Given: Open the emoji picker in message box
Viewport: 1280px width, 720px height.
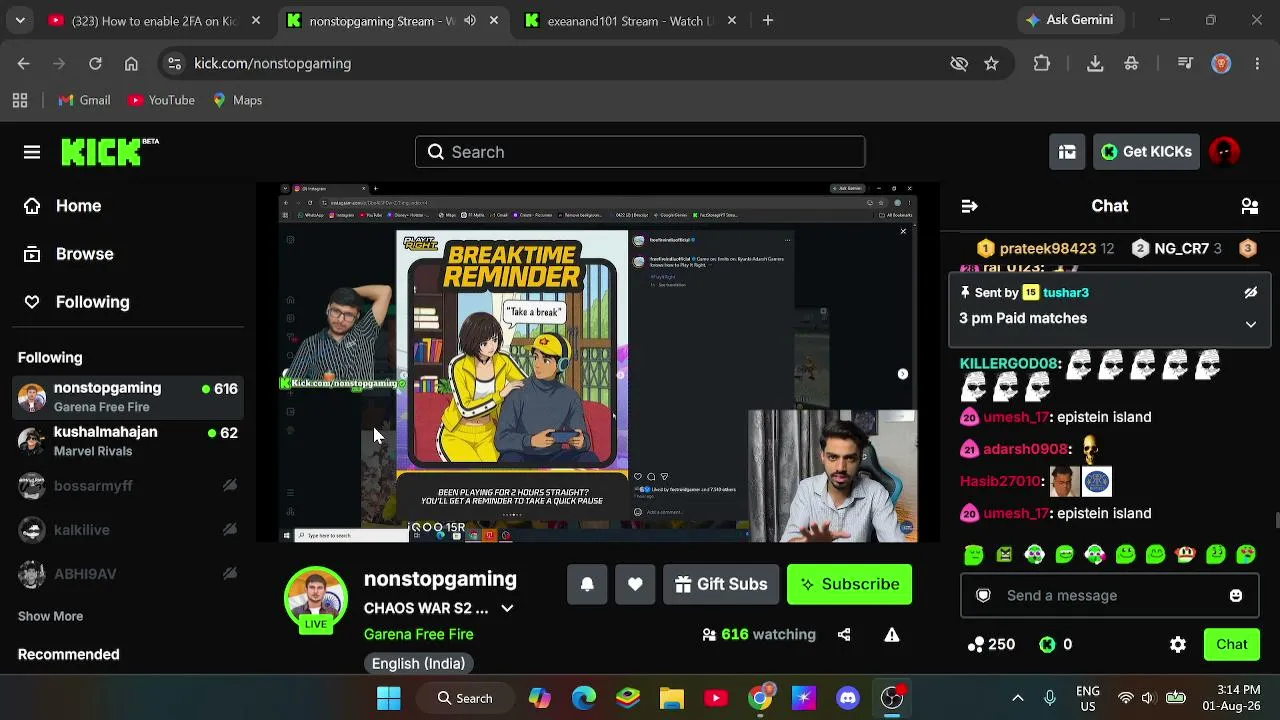Looking at the screenshot, I should (x=1236, y=595).
